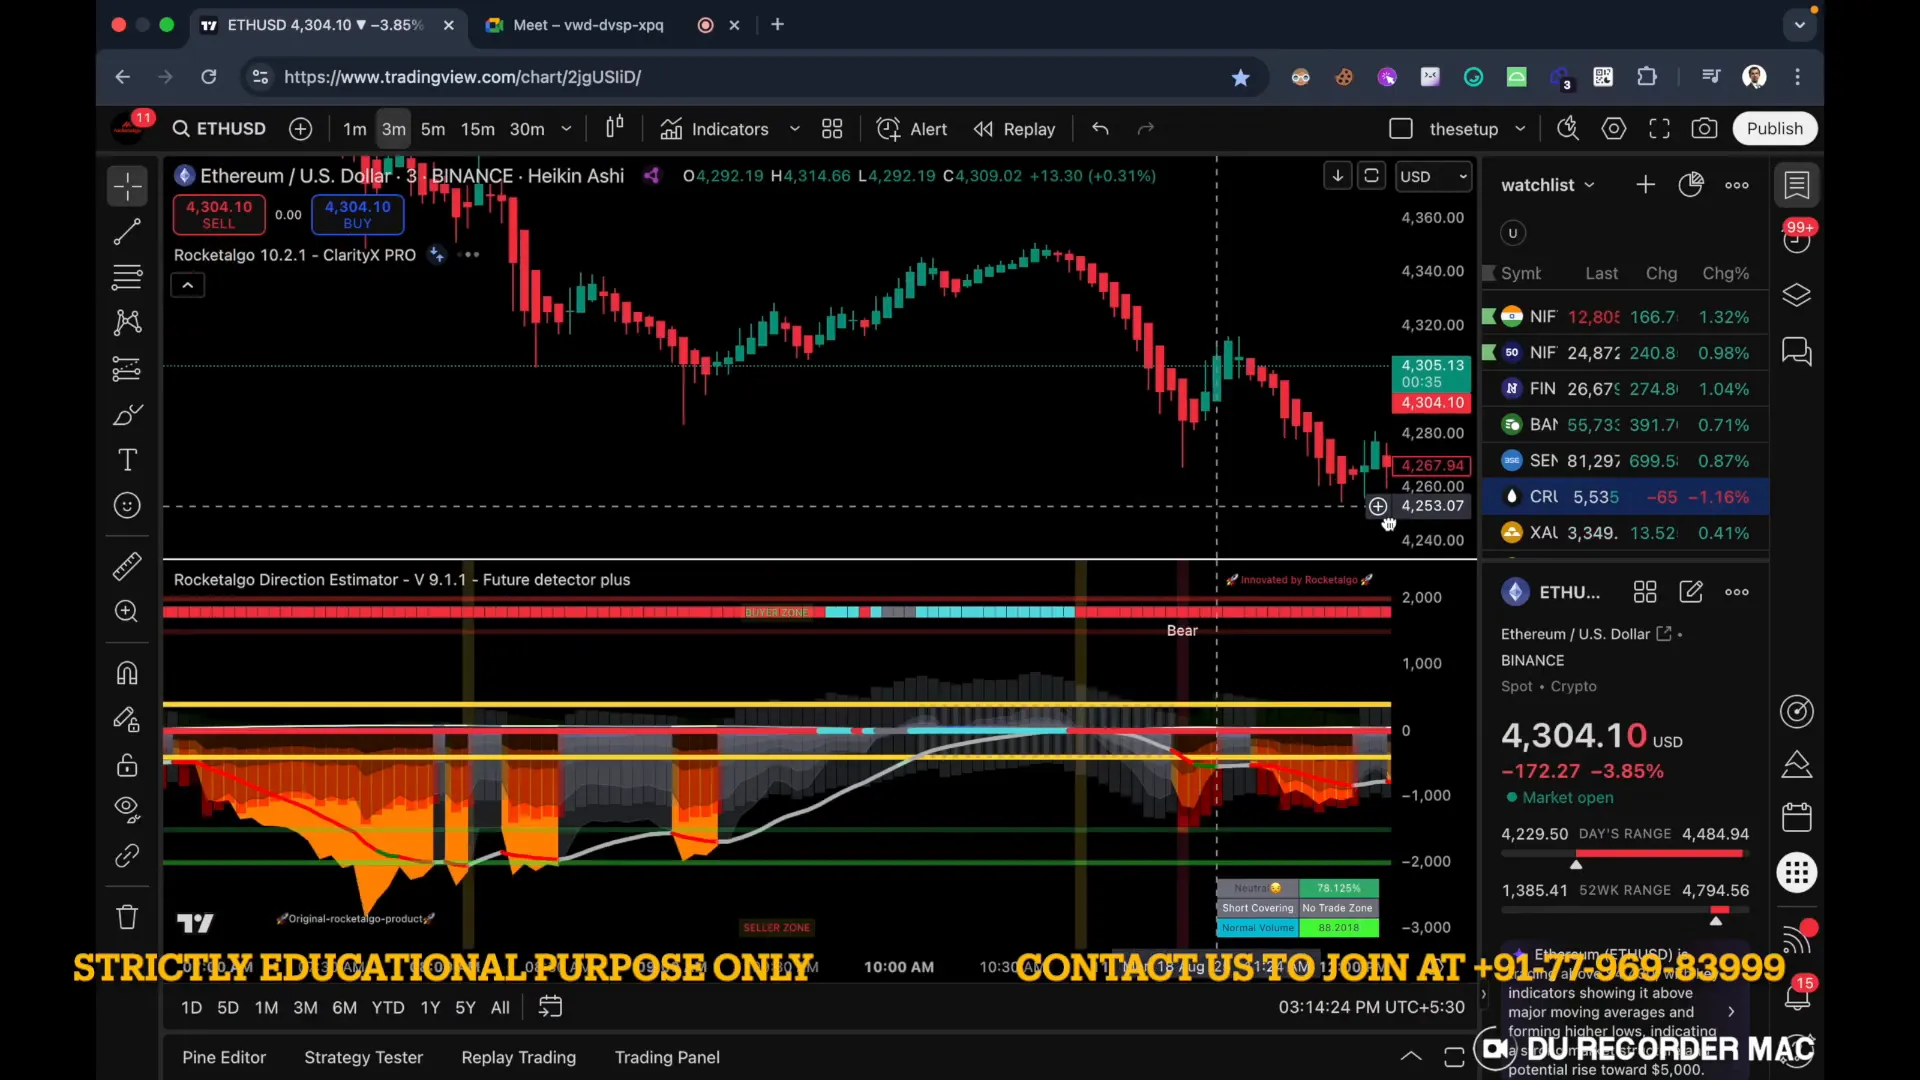Expand the bottom panel chevron
This screenshot has height=1080, width=1920.
click(x=1411, y=1056)
